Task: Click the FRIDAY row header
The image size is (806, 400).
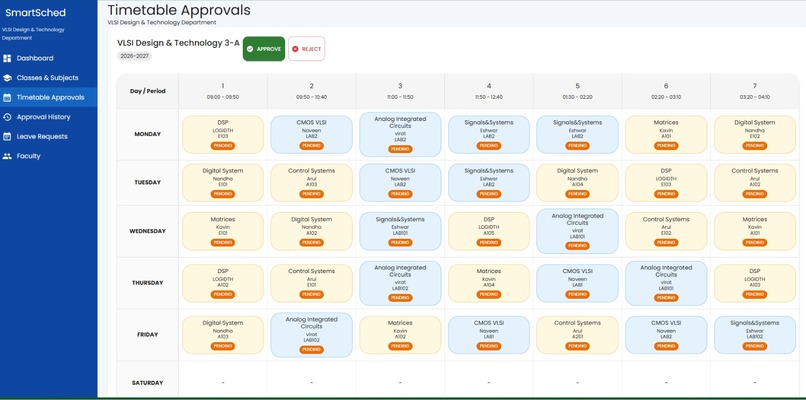Action: tap(148, 335)
